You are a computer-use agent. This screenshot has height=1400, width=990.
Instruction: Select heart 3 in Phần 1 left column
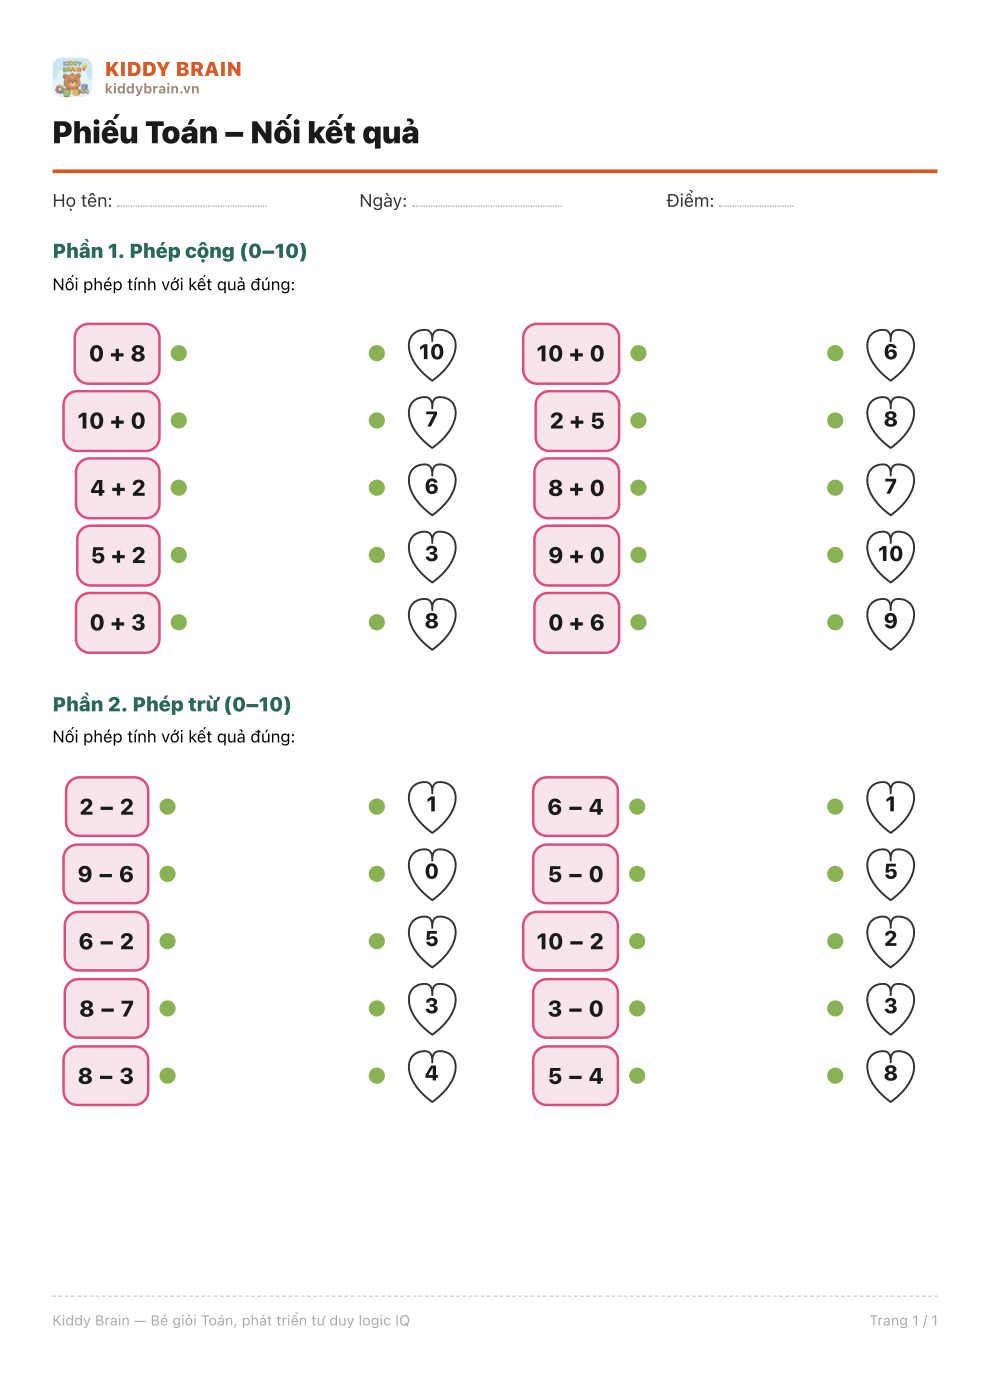coord(432,556)
